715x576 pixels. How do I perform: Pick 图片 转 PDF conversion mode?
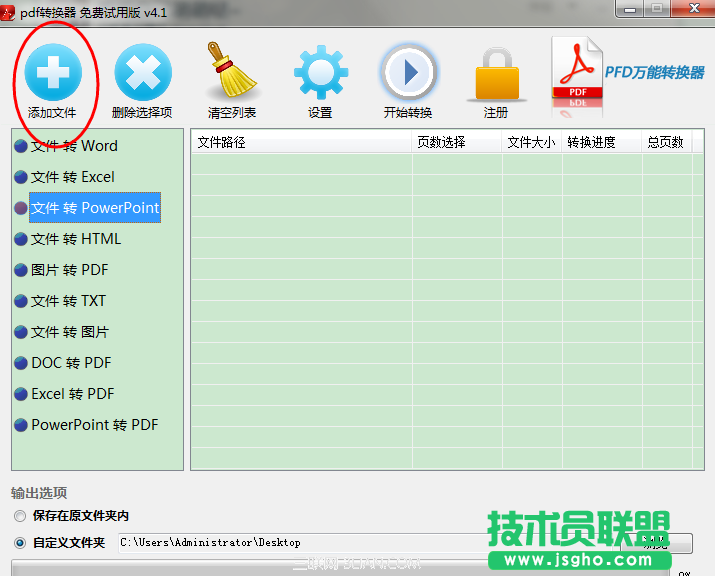click(69, 270)
